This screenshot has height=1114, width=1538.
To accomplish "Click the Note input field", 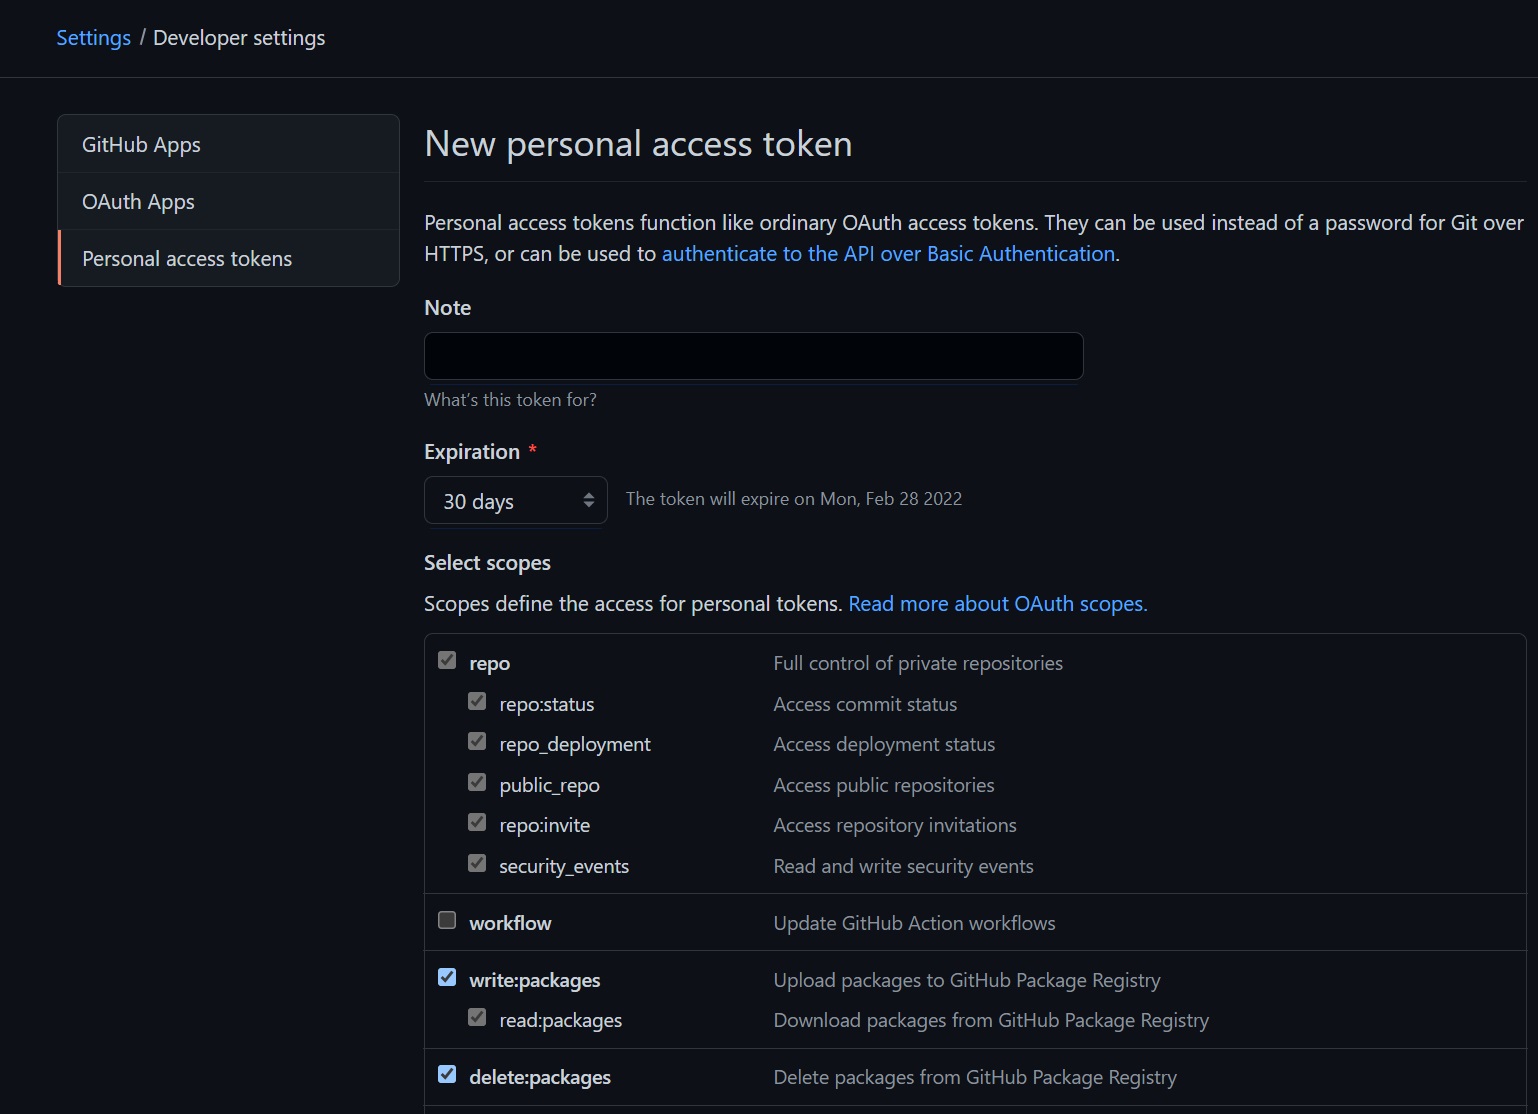I will [753, 356].
